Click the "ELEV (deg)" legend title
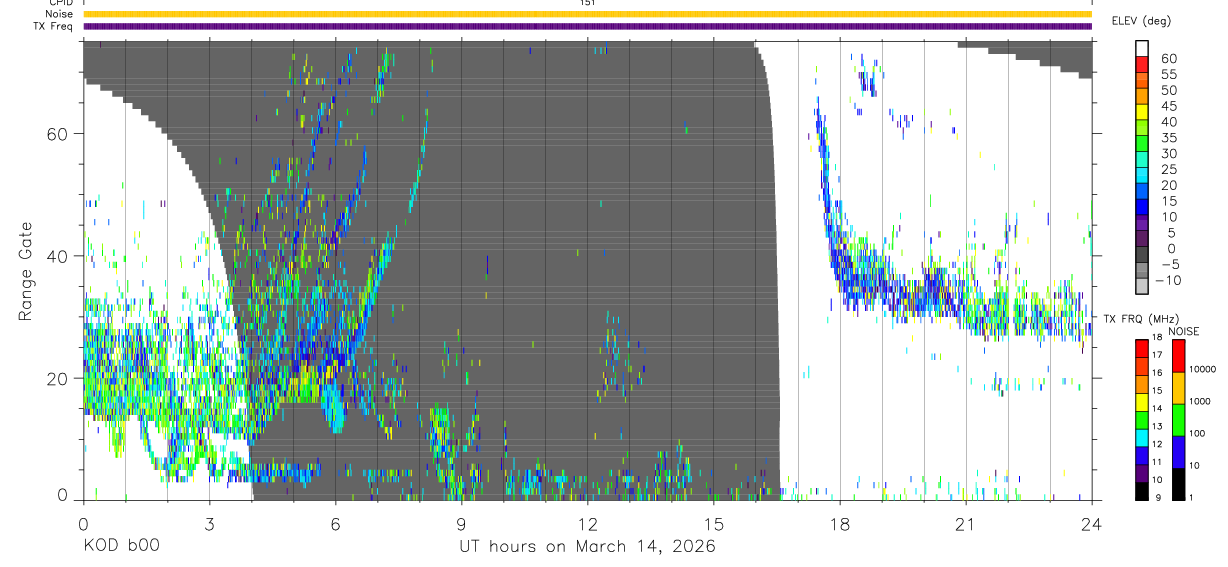 pos(1141,20)
